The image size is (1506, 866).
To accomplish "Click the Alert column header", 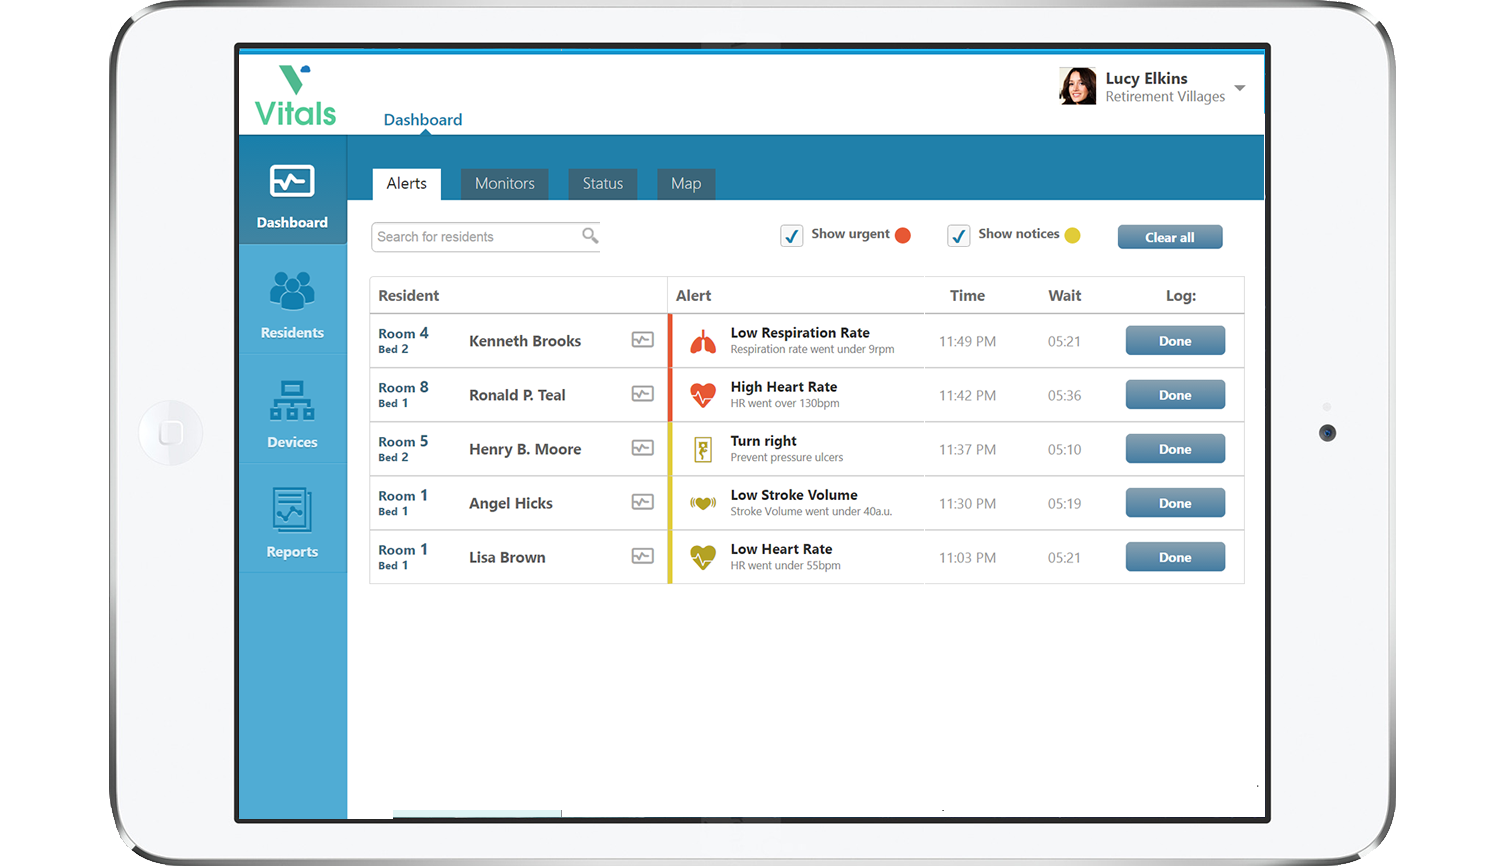I will click(693, 295).
